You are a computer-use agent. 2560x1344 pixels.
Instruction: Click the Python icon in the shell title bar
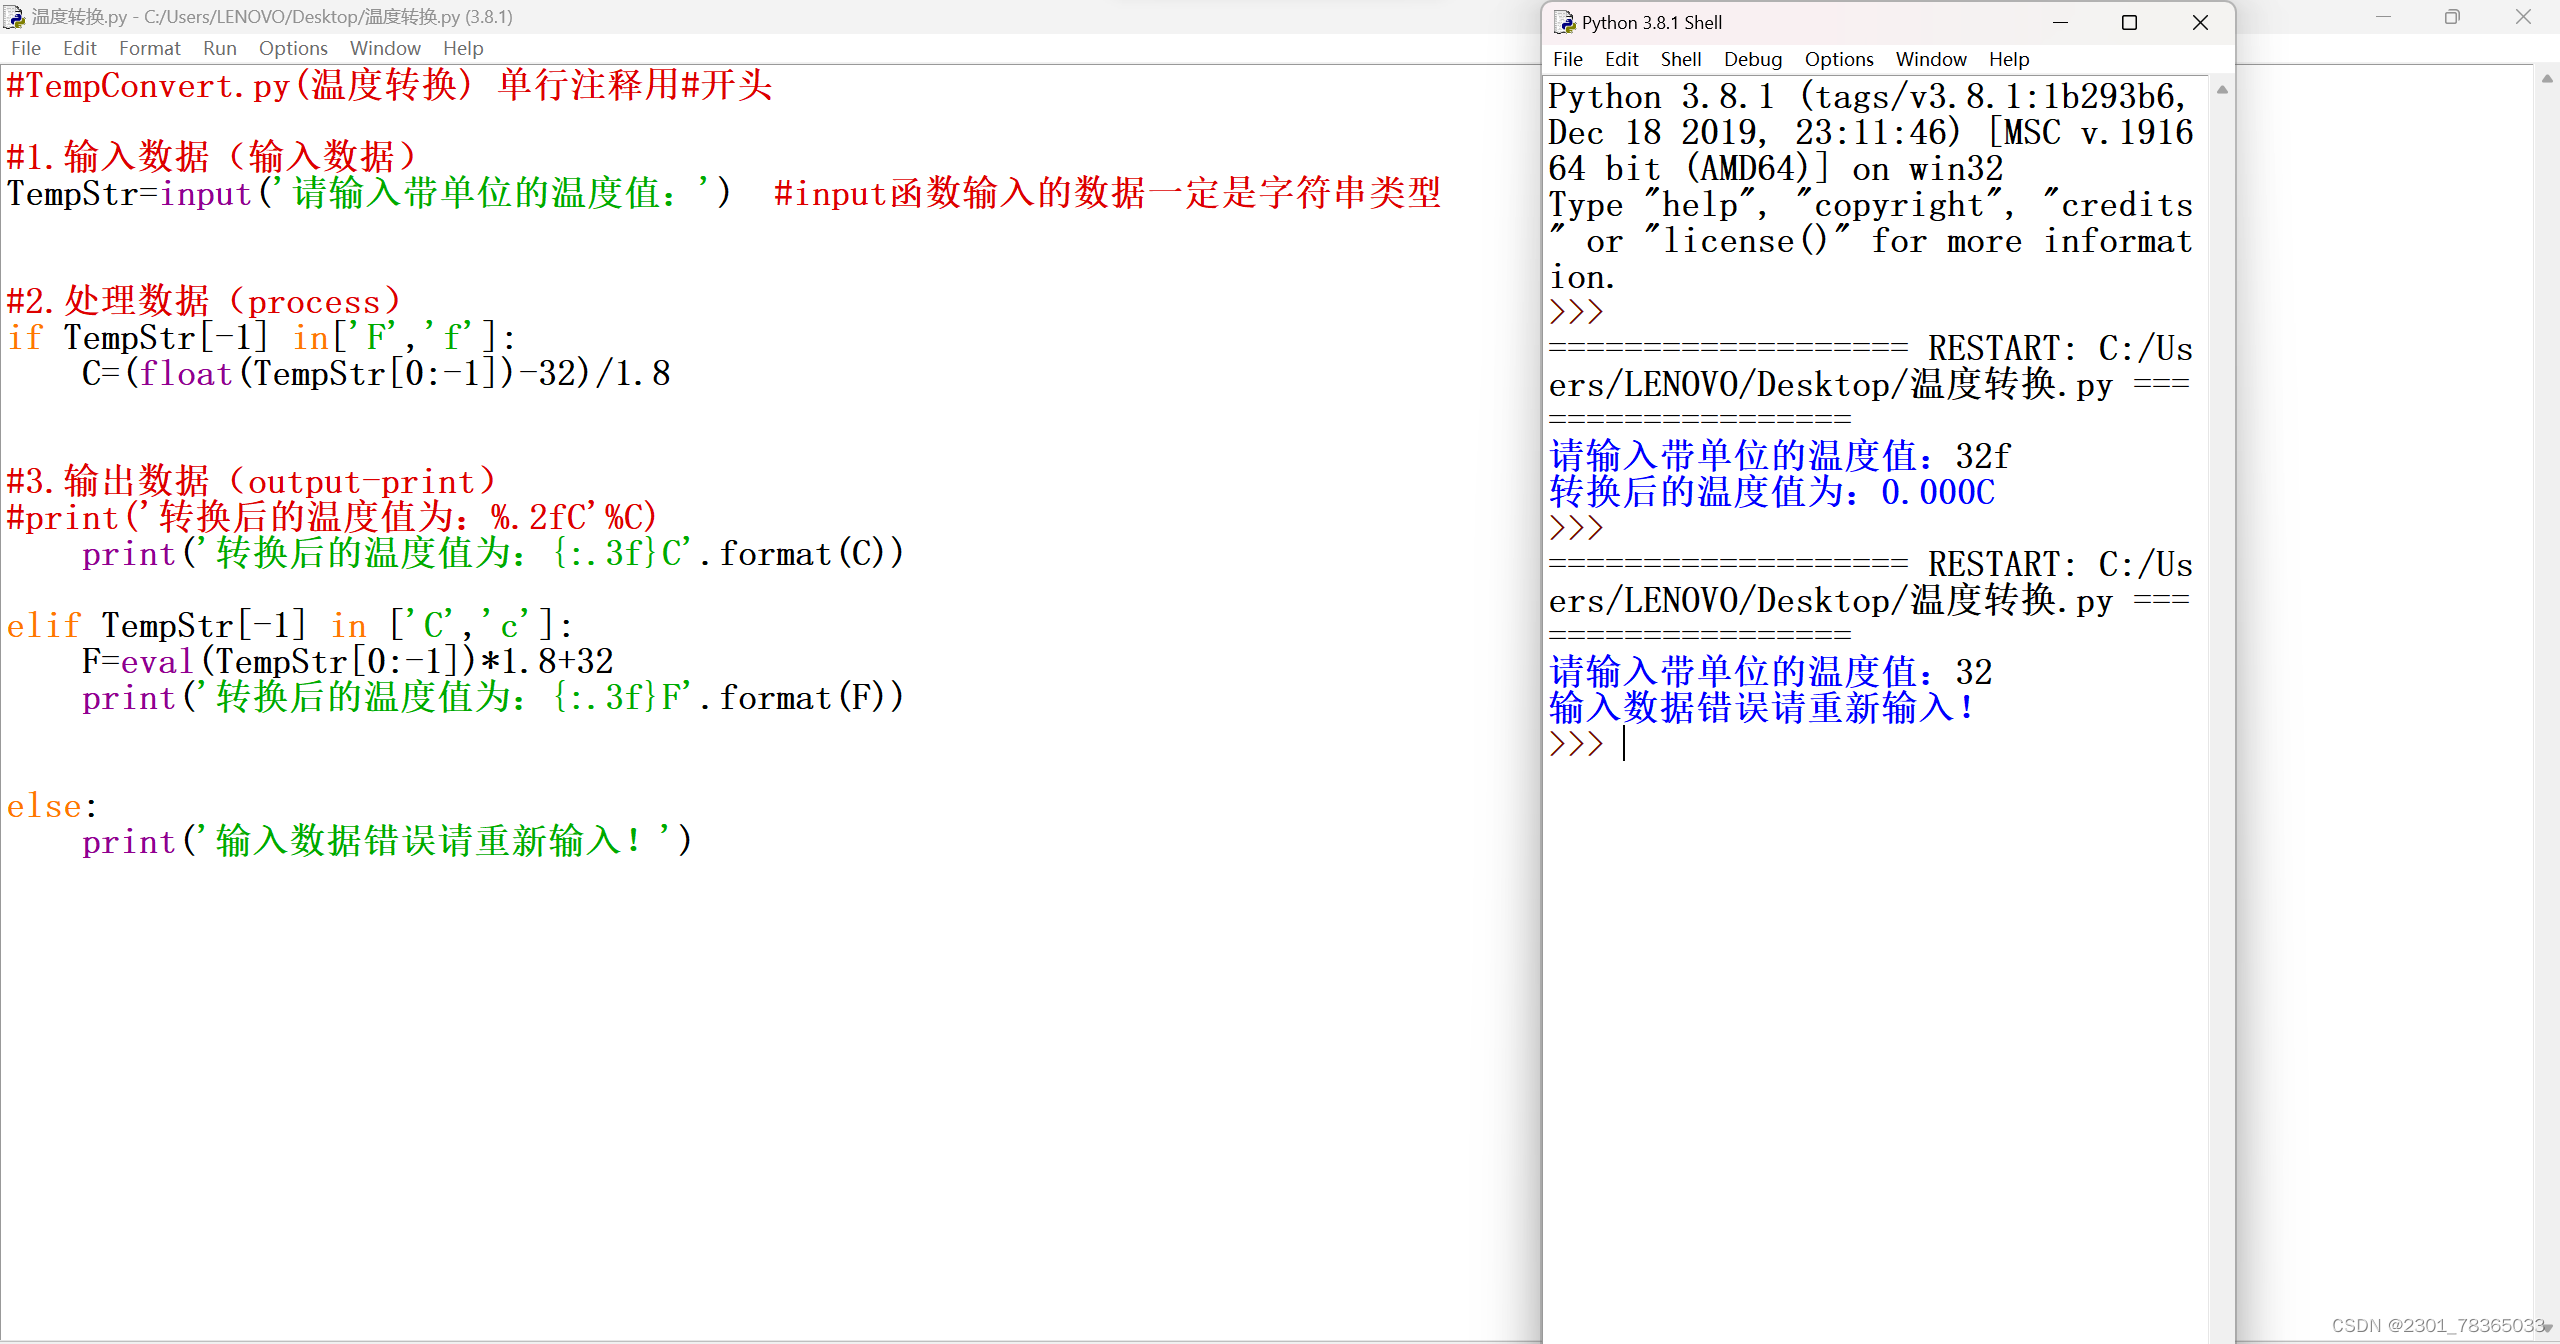pyautogui.click(x=1563, y=22)
